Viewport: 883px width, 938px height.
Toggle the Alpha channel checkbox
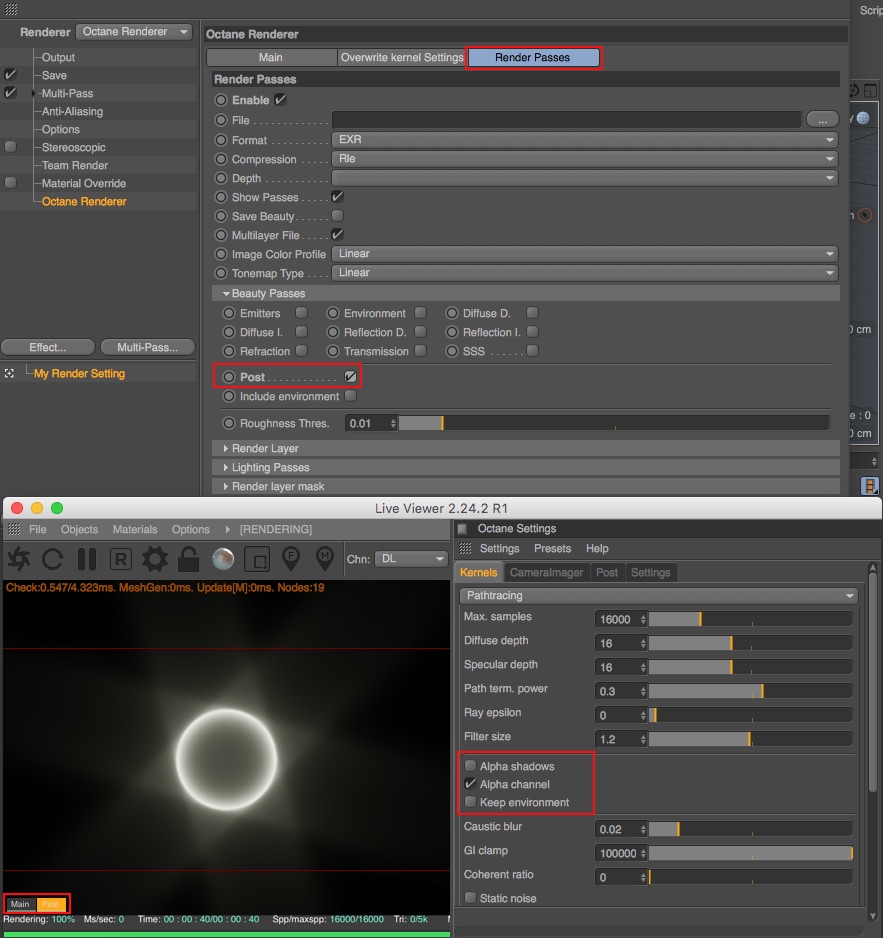(x=471, y=784)
